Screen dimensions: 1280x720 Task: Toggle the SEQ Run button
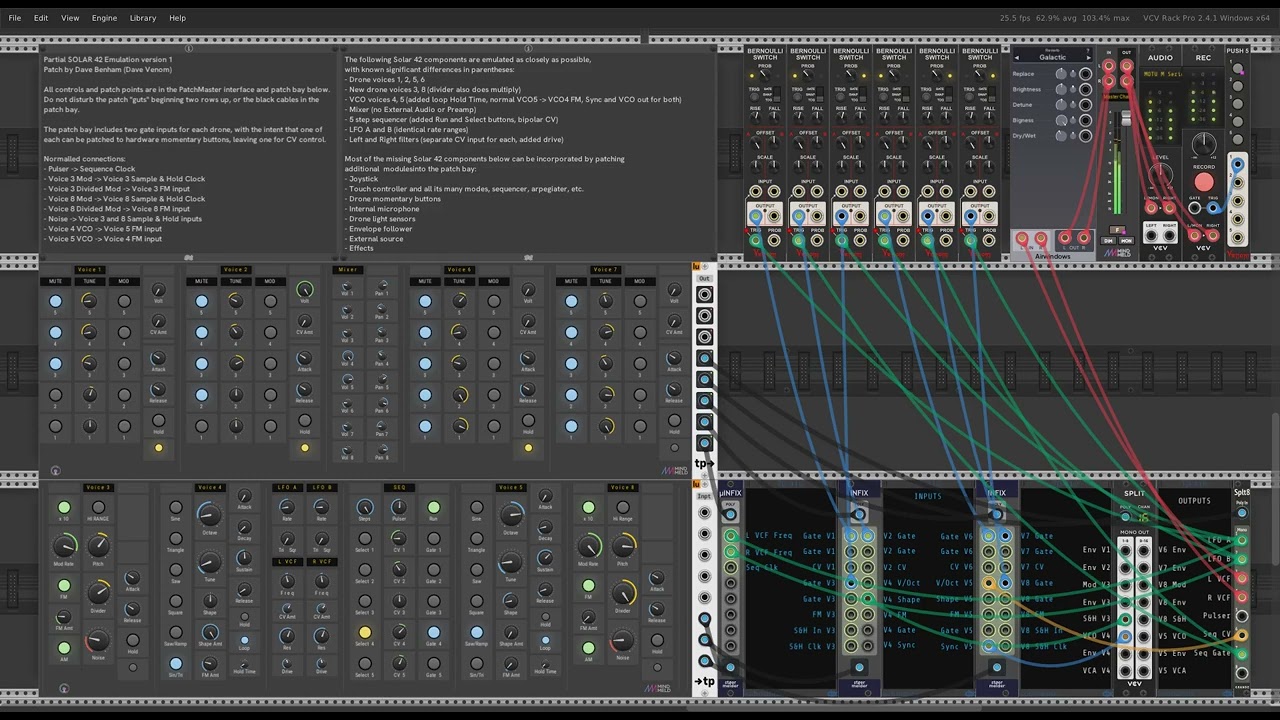click(x=433, y=508)
